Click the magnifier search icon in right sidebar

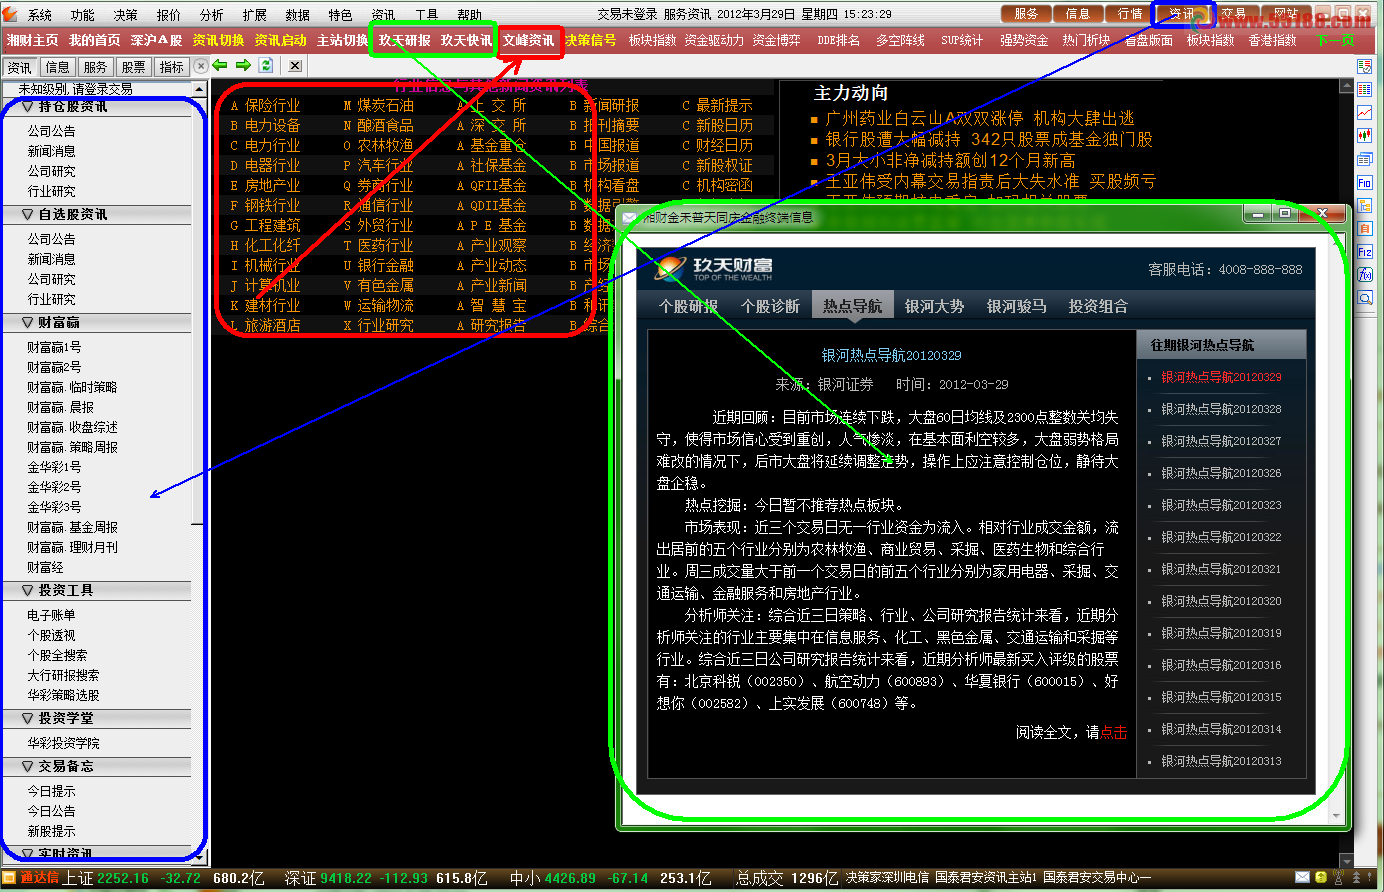tap(1365, 298)
